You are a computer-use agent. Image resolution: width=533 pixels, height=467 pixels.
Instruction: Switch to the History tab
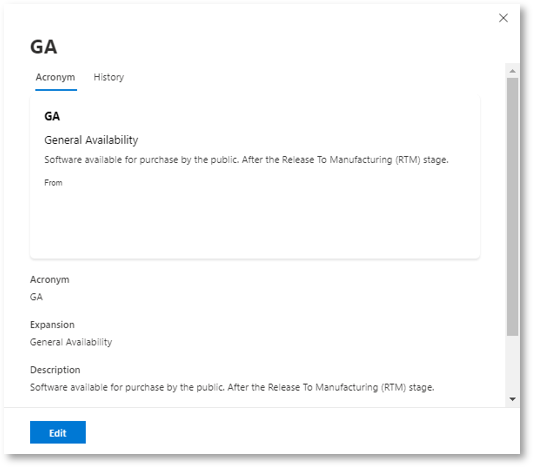pos(109,77)
